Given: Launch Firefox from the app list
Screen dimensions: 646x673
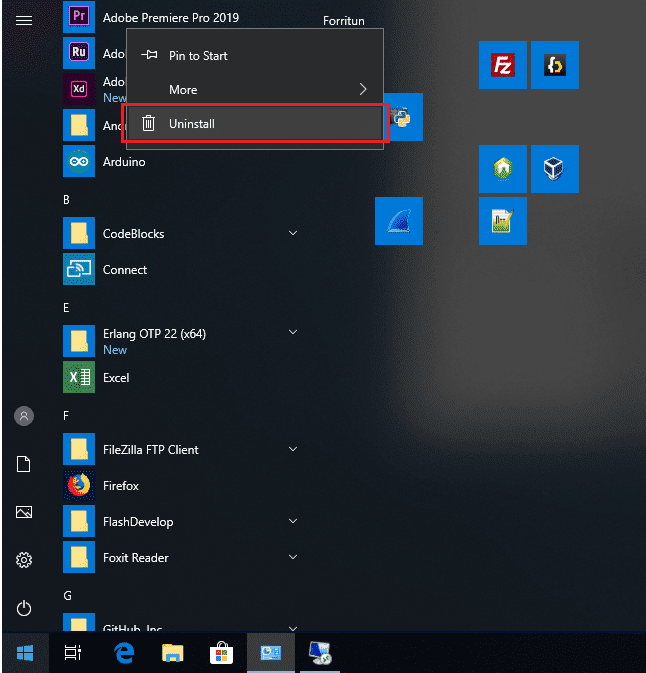Looking at the screenshot, I should pos(120,486).
